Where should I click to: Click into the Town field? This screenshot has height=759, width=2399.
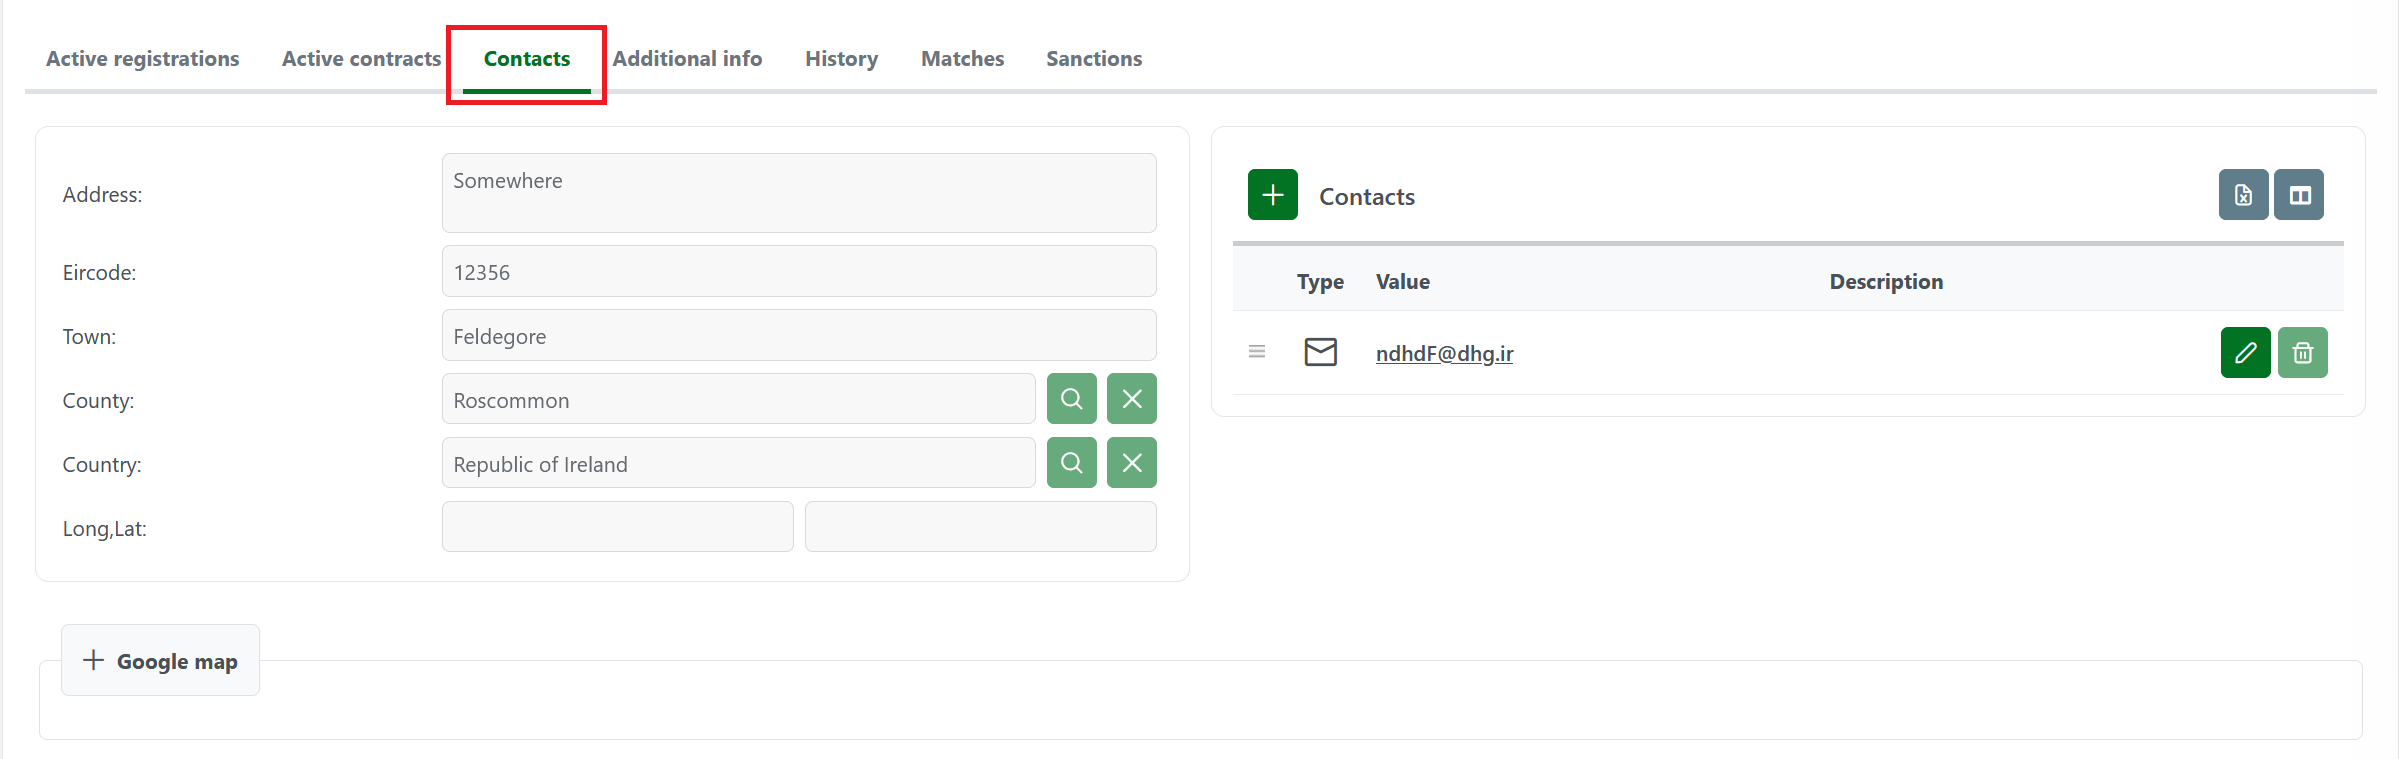(x=798, y=336)
